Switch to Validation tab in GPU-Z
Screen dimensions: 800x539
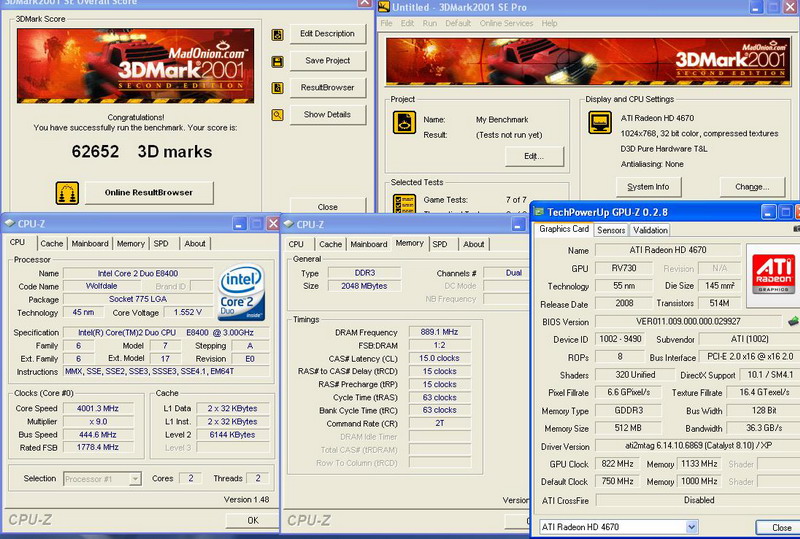pyautogui.click(x=651, y=230)
